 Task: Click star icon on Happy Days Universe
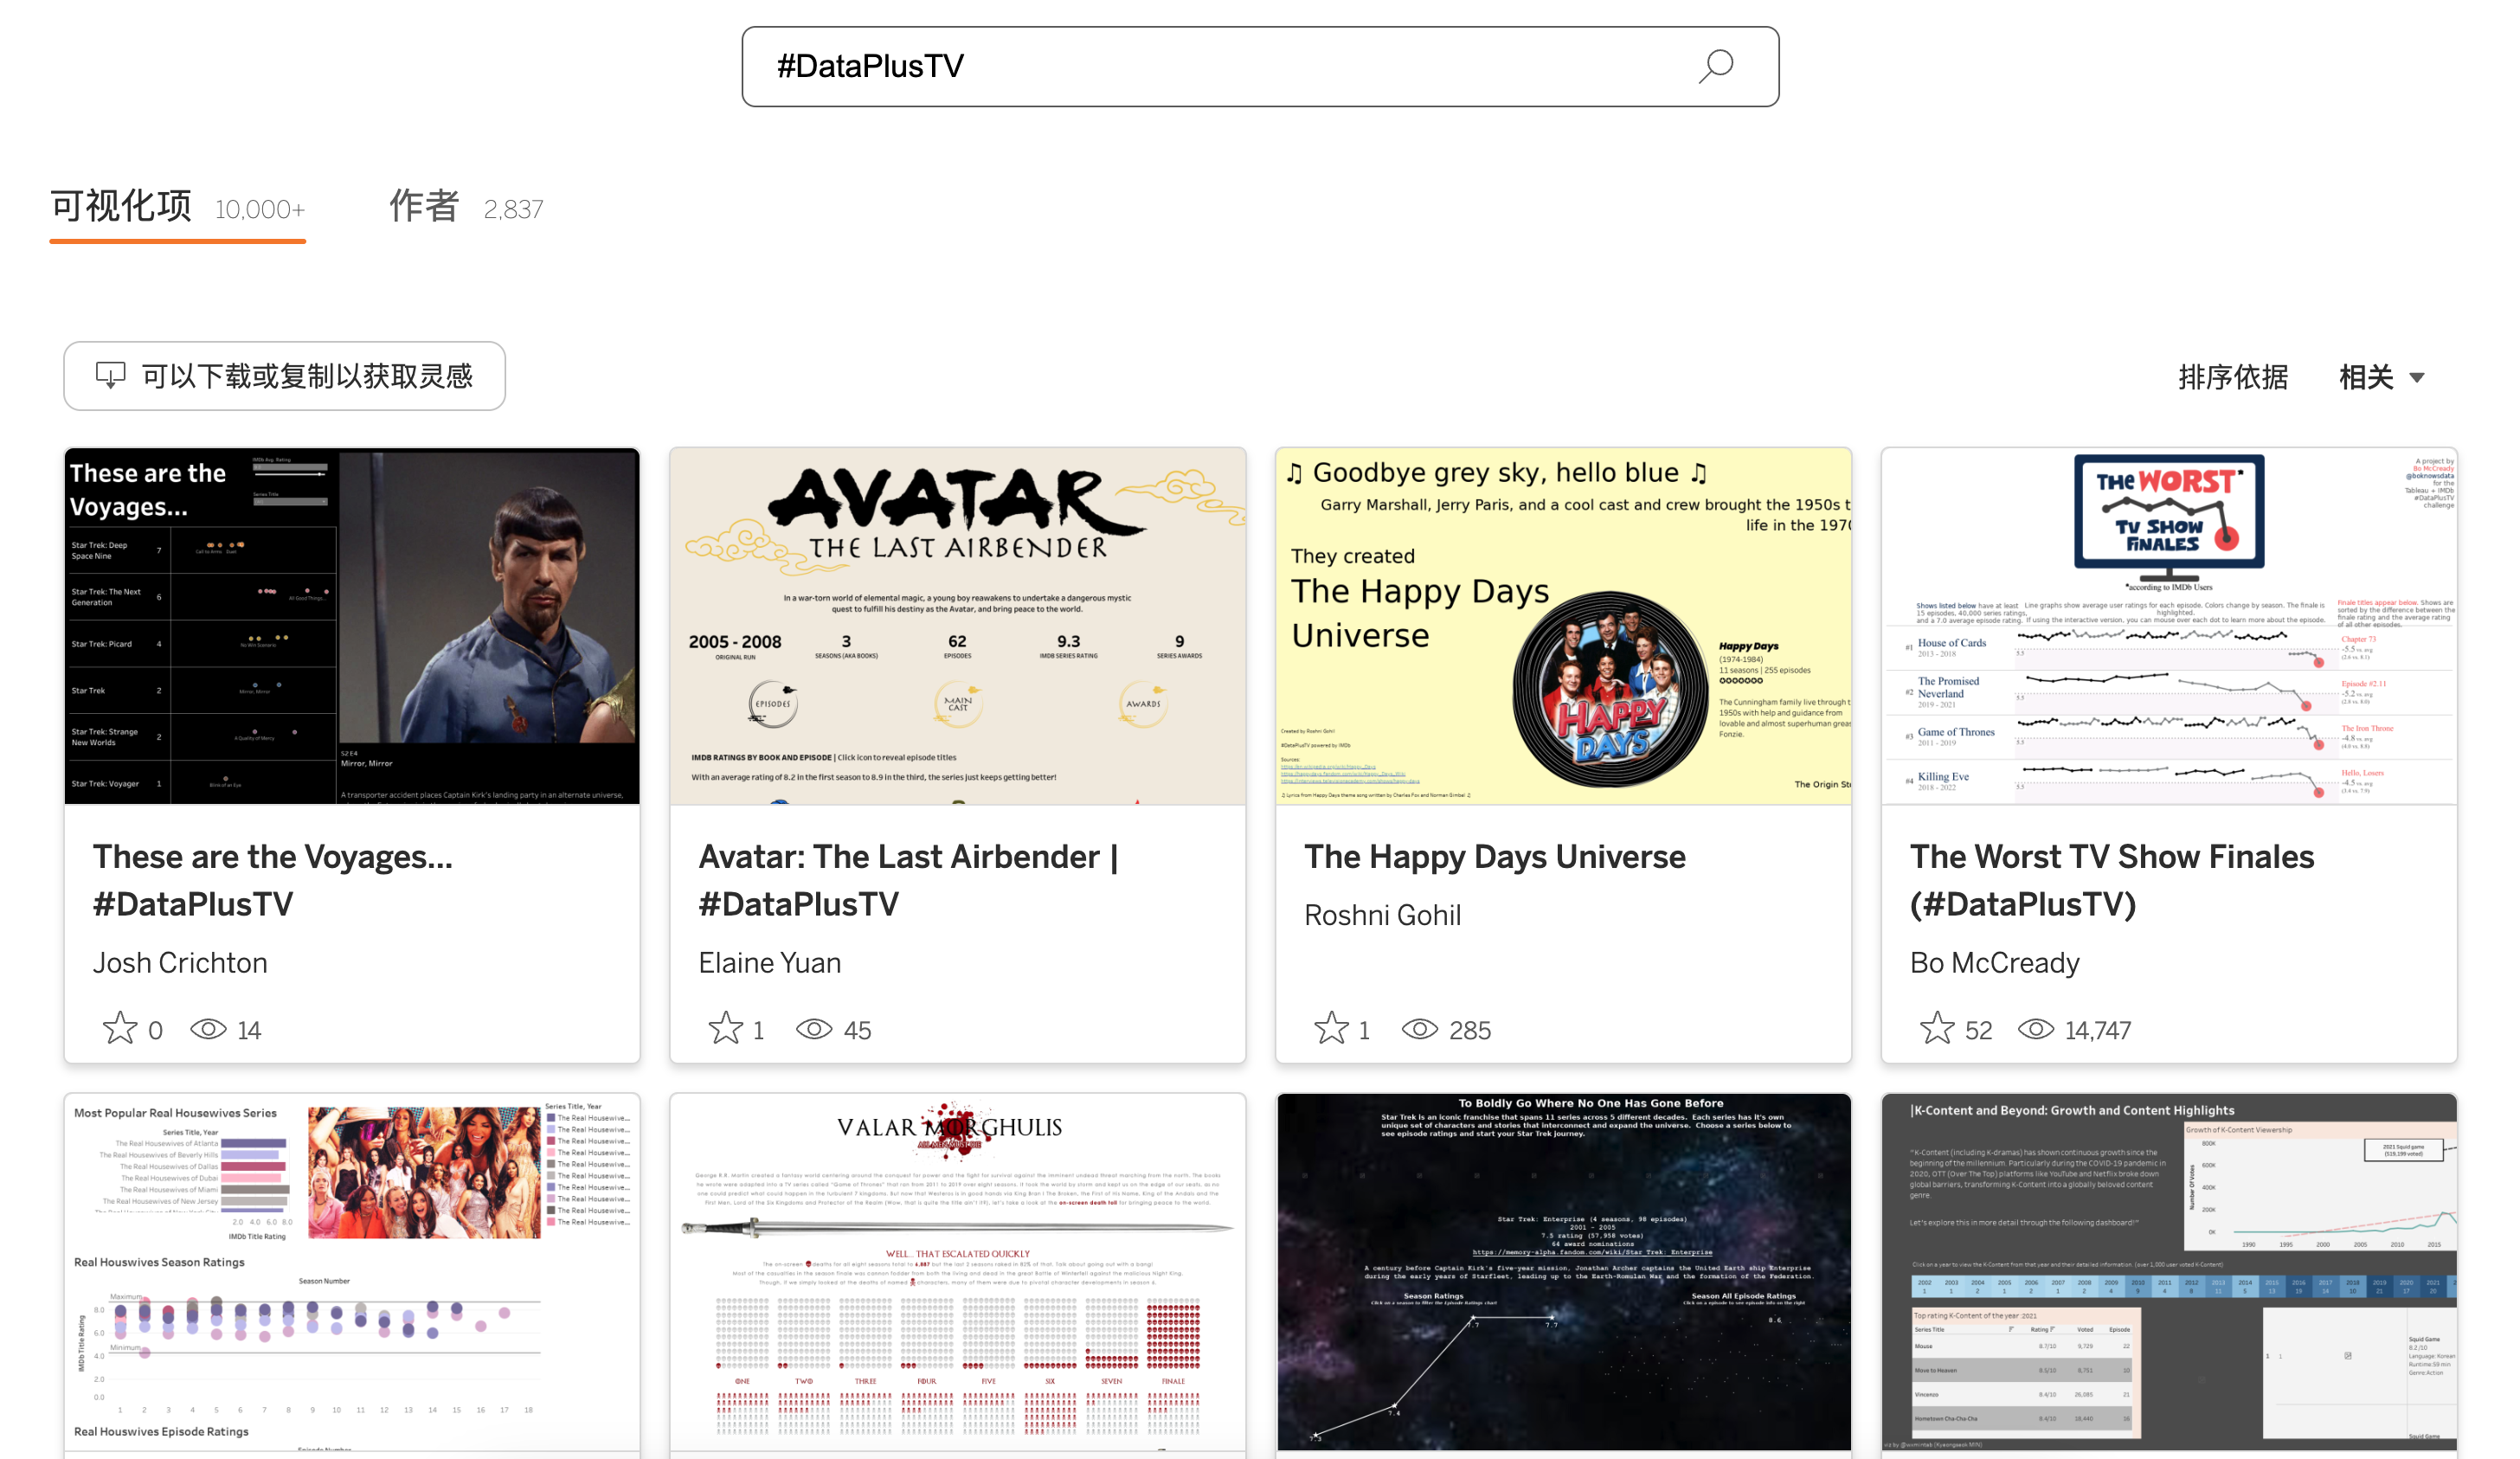(x=1331, y=1028)
